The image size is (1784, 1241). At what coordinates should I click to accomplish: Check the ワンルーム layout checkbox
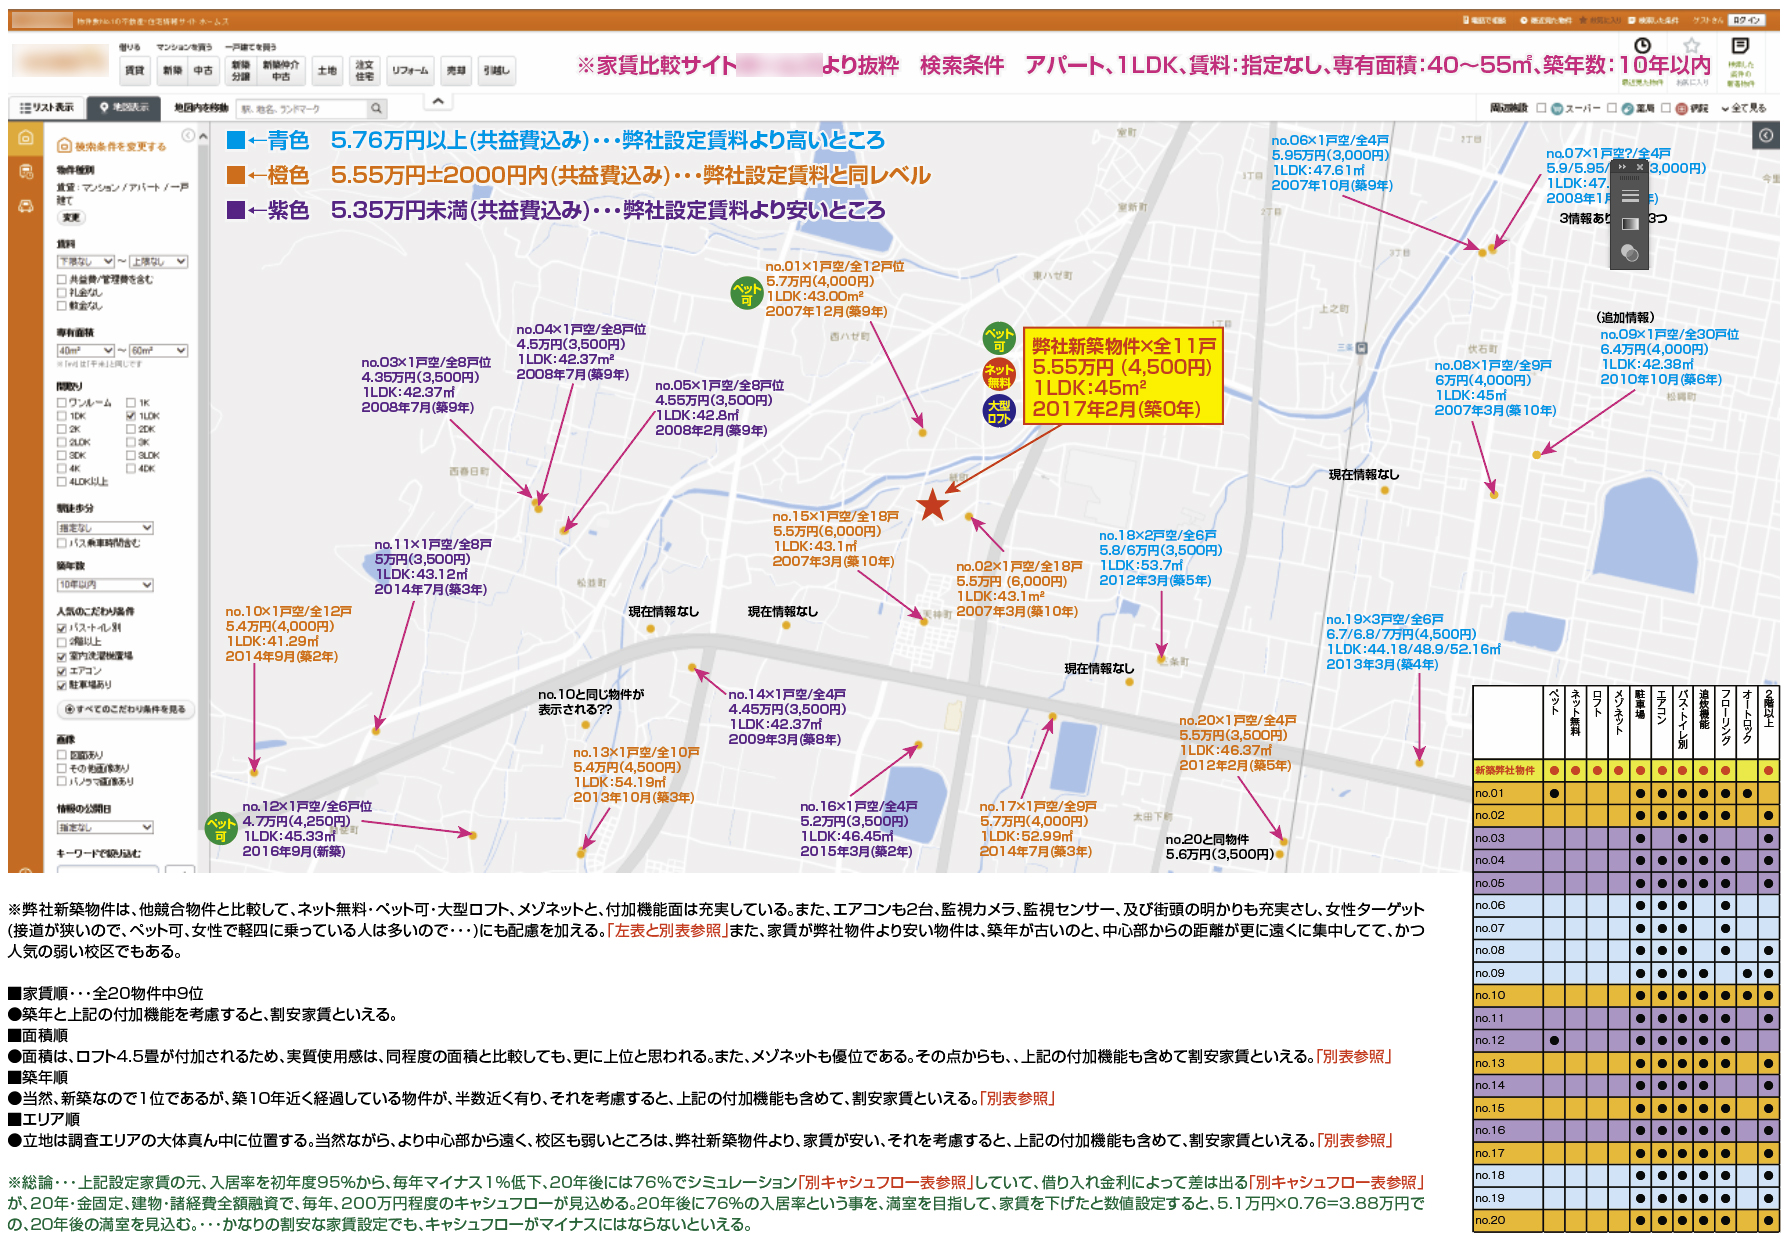[x=62, y=403]
